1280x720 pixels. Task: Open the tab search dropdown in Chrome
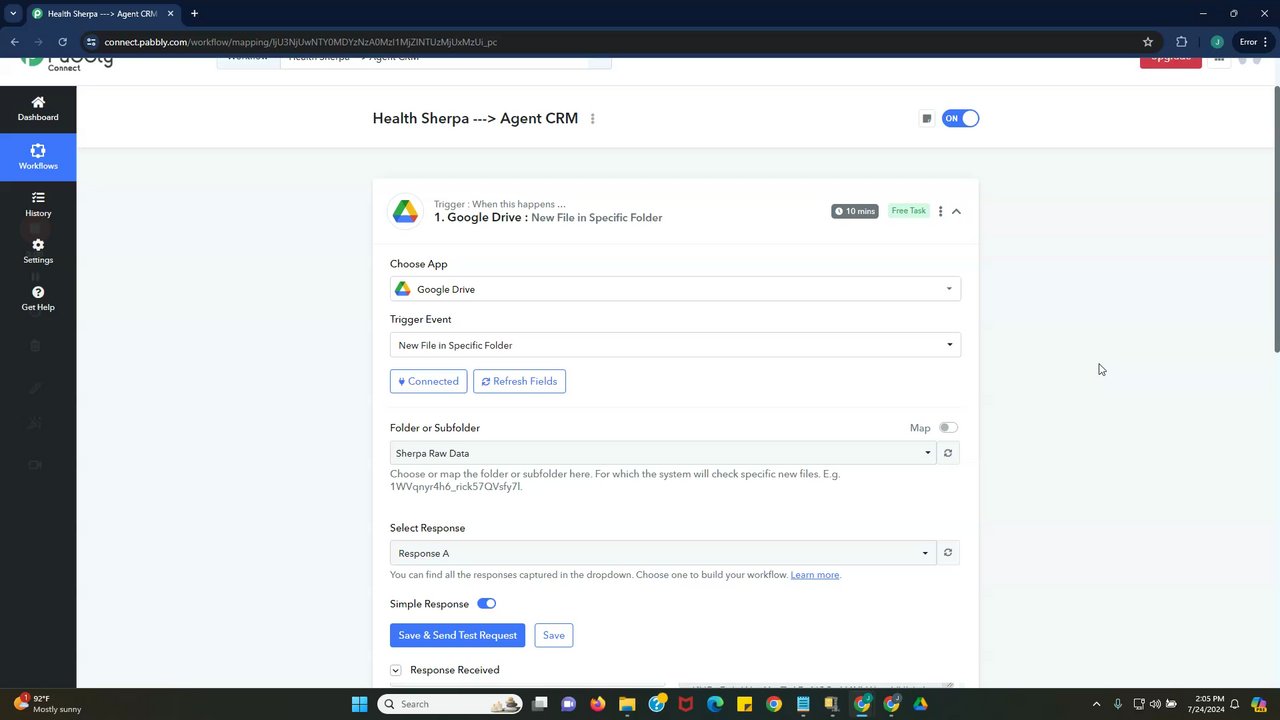click(13, 14)
